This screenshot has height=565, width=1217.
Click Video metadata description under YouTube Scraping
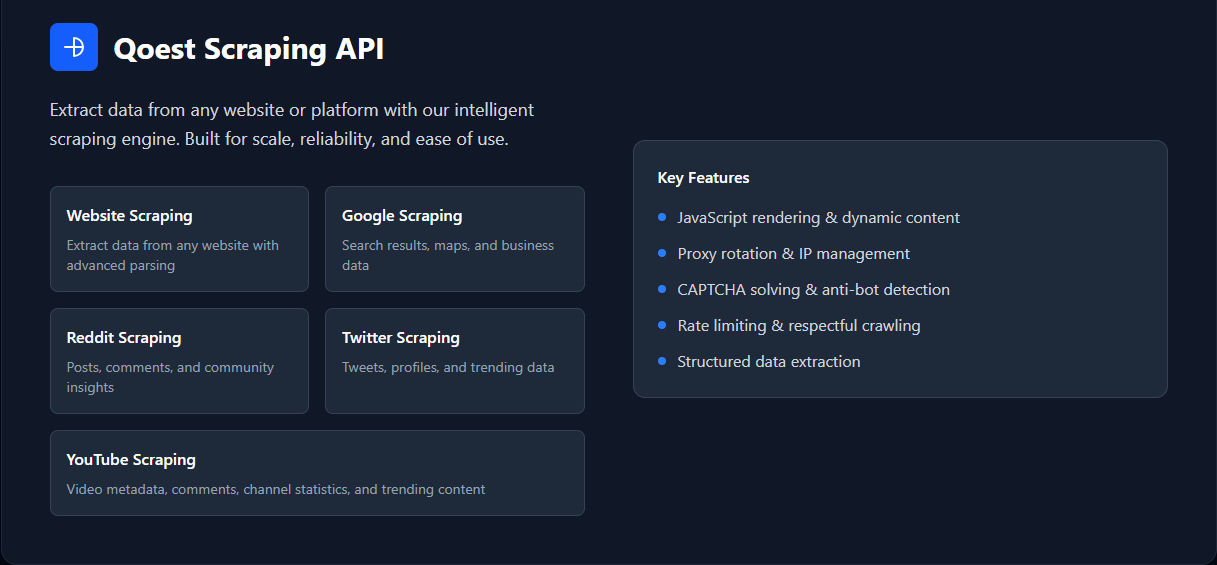tap(276, 490)
